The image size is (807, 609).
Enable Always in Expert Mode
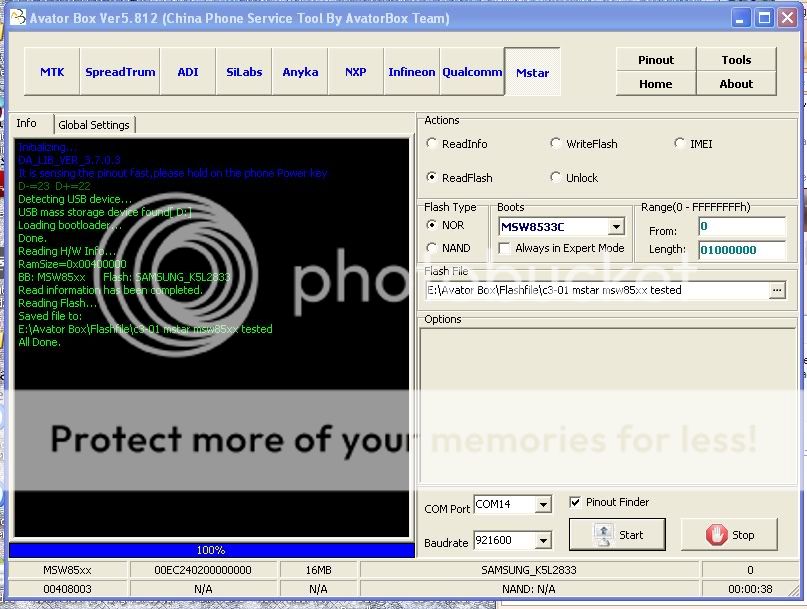pos(562,248)
